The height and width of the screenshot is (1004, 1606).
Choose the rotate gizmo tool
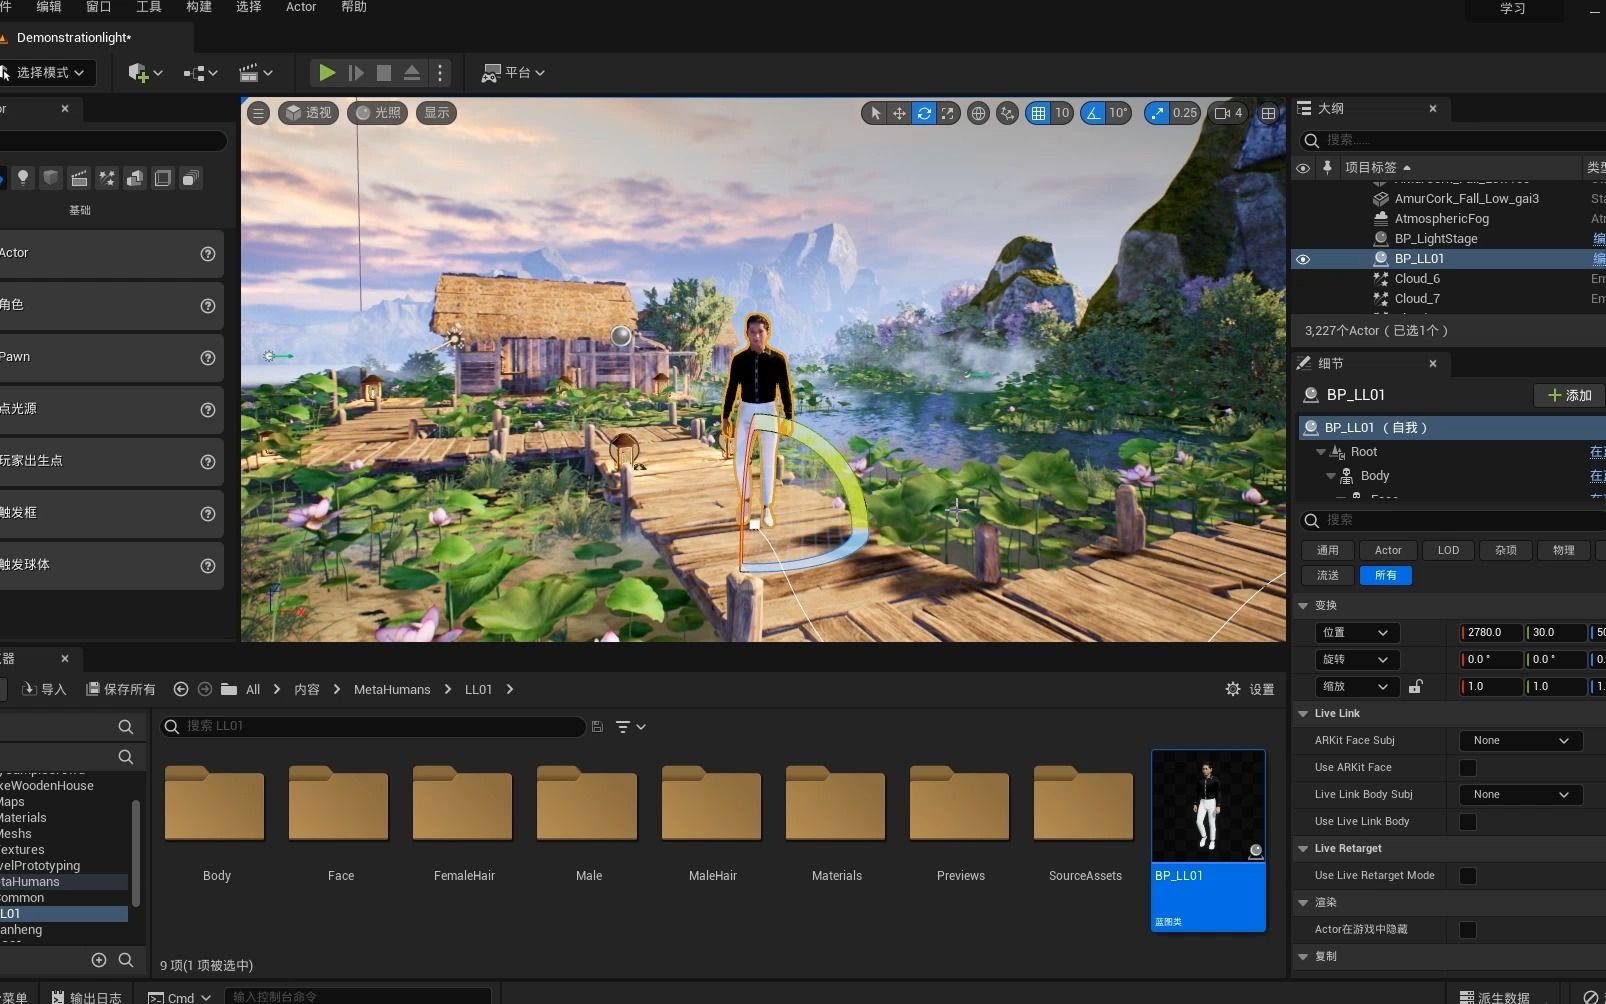(924, 113)
